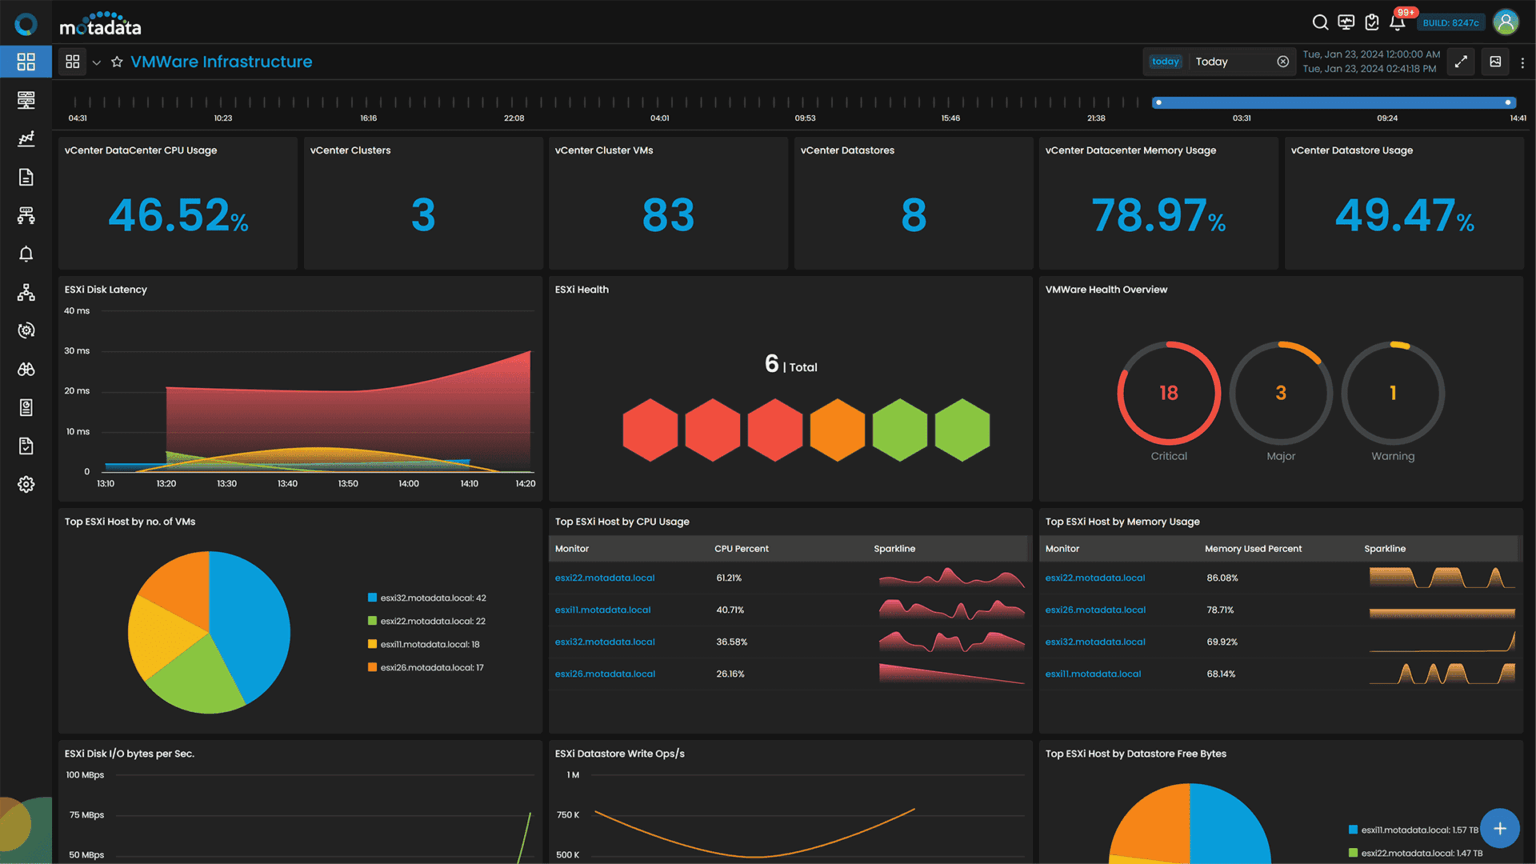
Task: Open esxi22.motadata.local in Memory Usage table
Action: click(1095, 578)
